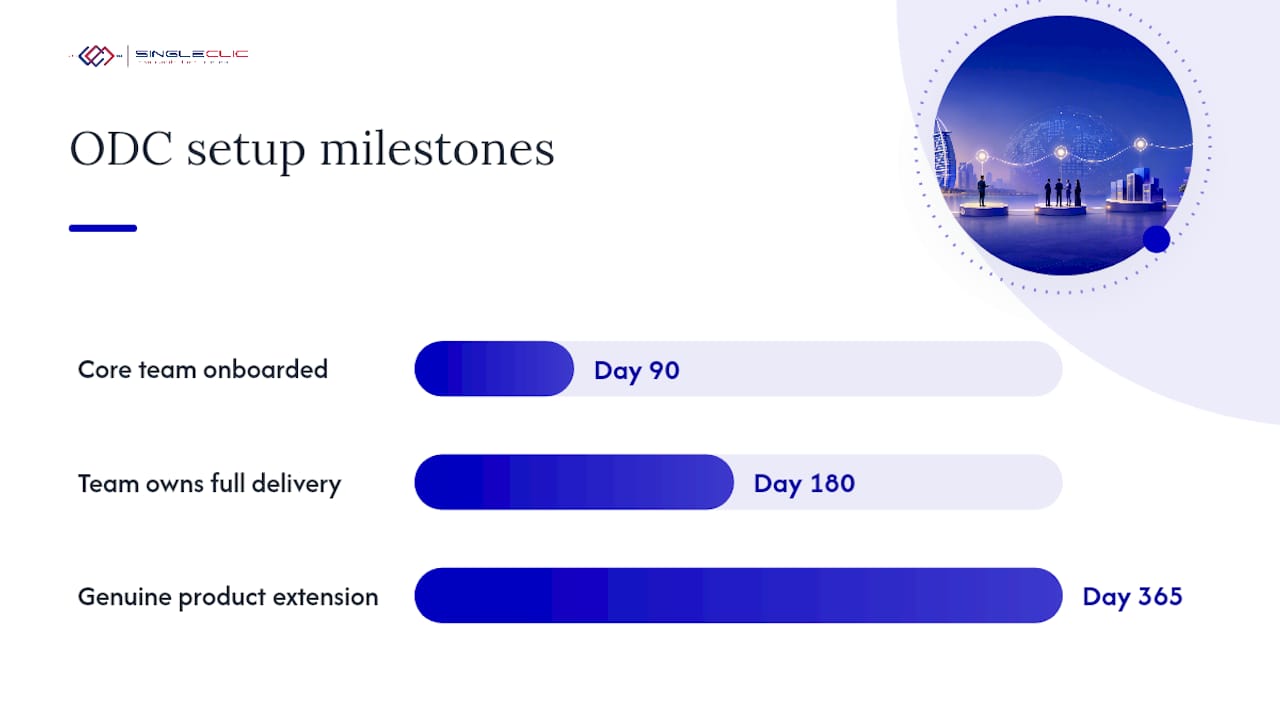Click the fully filled Genuine product extension bar

(x=738, y=596)
